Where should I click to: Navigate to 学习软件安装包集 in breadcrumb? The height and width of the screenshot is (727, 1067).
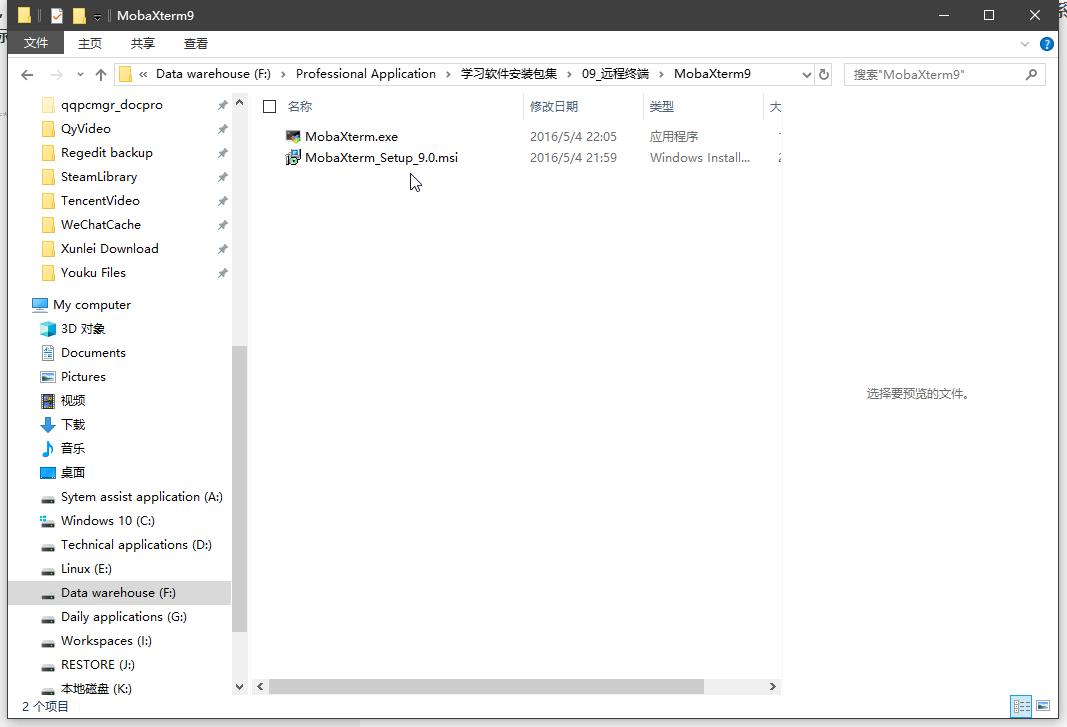coord(509,74)
